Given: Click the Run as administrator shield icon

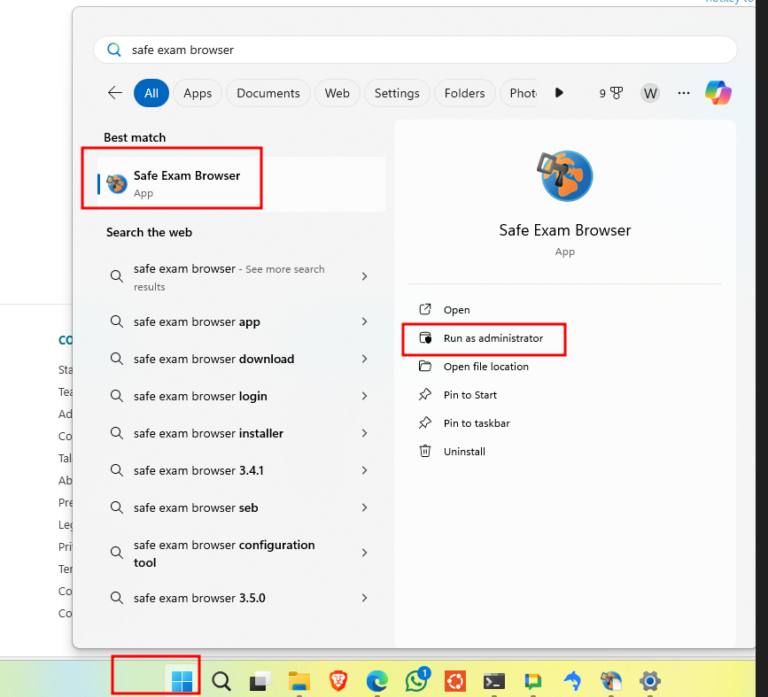Looking at the screenshot, I should click(425, 337).
